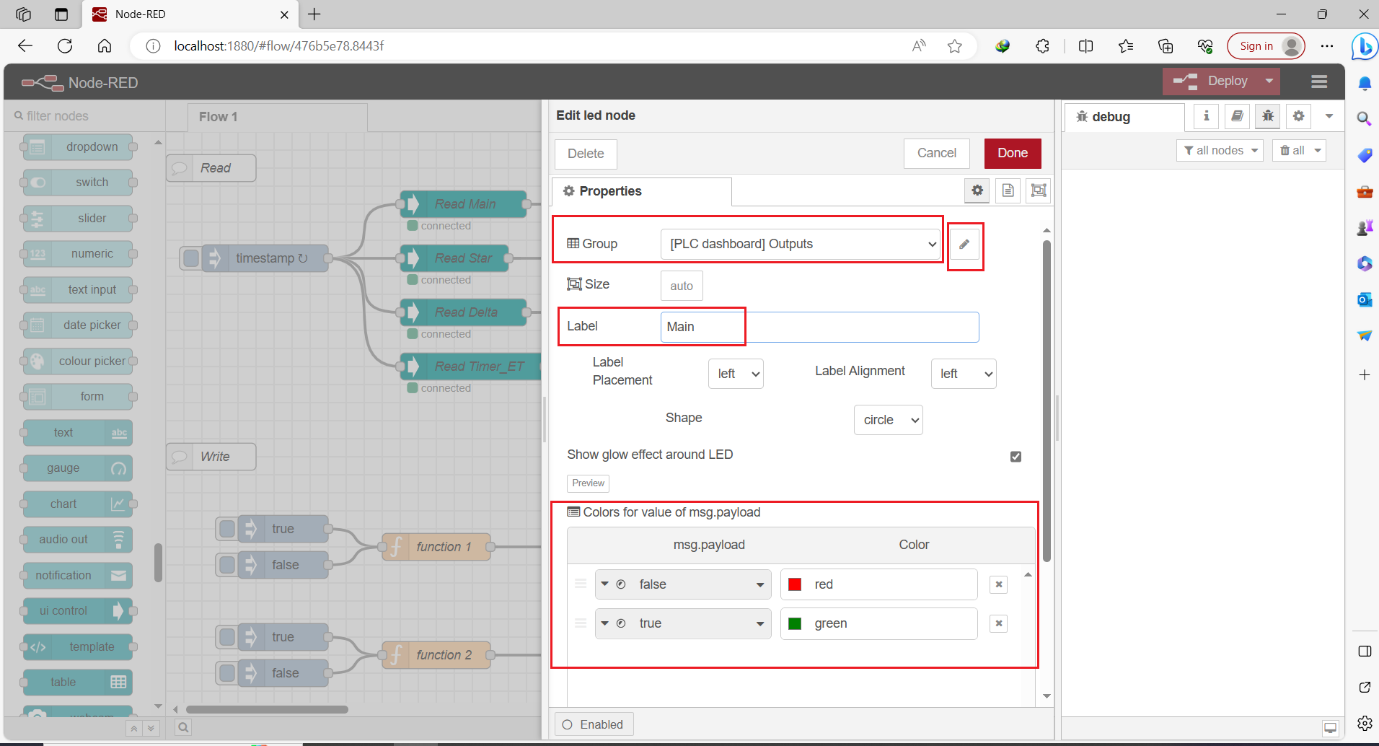Select the gauge node in the palette

click(x=76, y=467)
